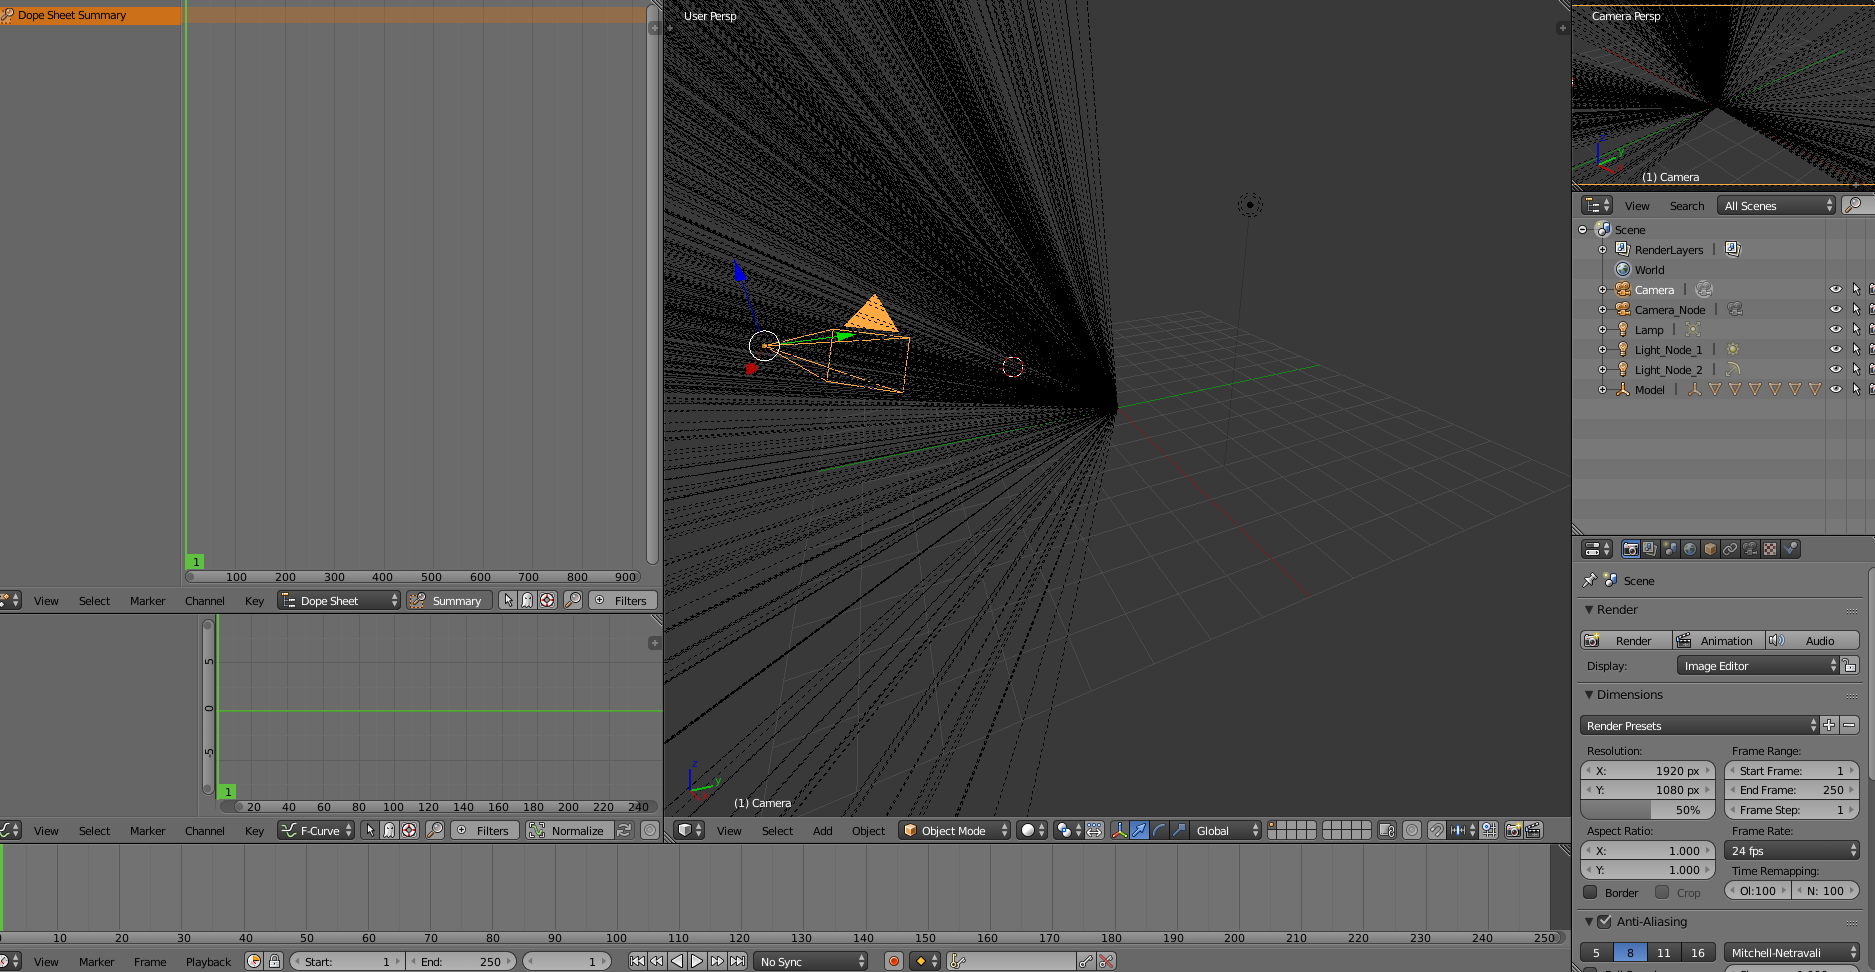The height and width of the screenshot is (972, 1875).
Task: Play animation in reverse in timeline
Action: [x=677, y=961]
